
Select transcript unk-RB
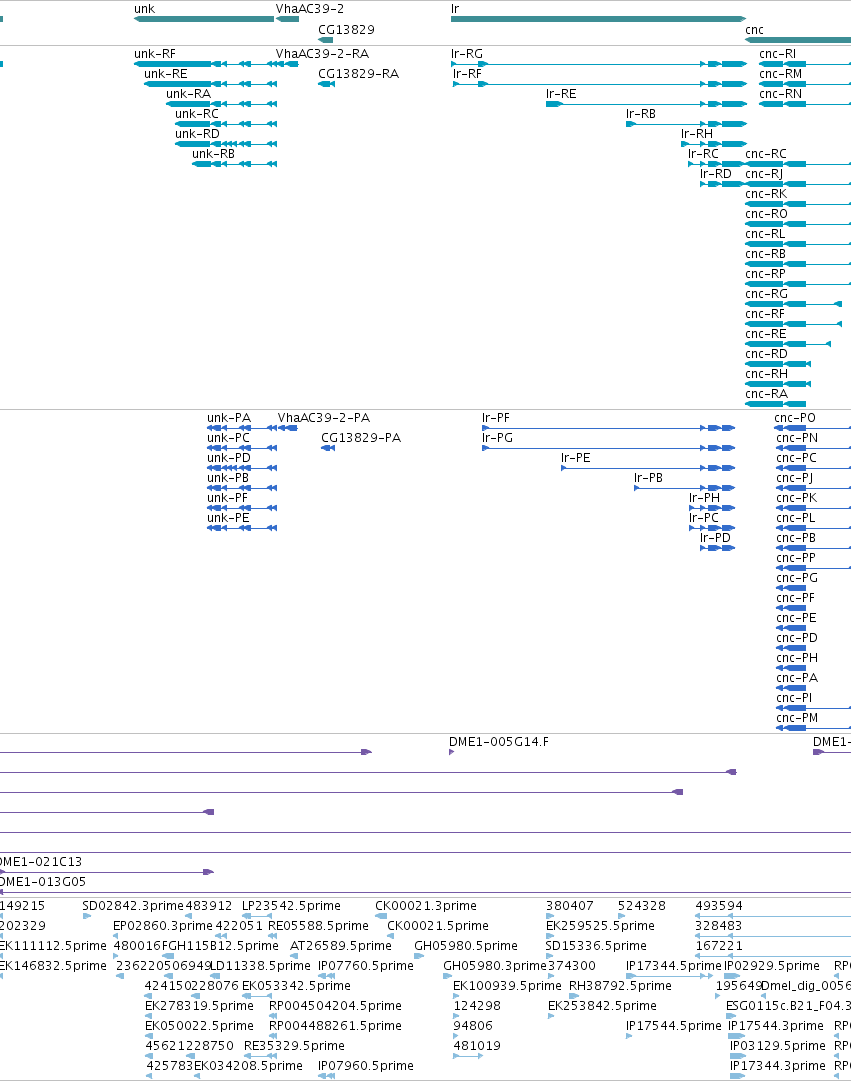(213, 154)
